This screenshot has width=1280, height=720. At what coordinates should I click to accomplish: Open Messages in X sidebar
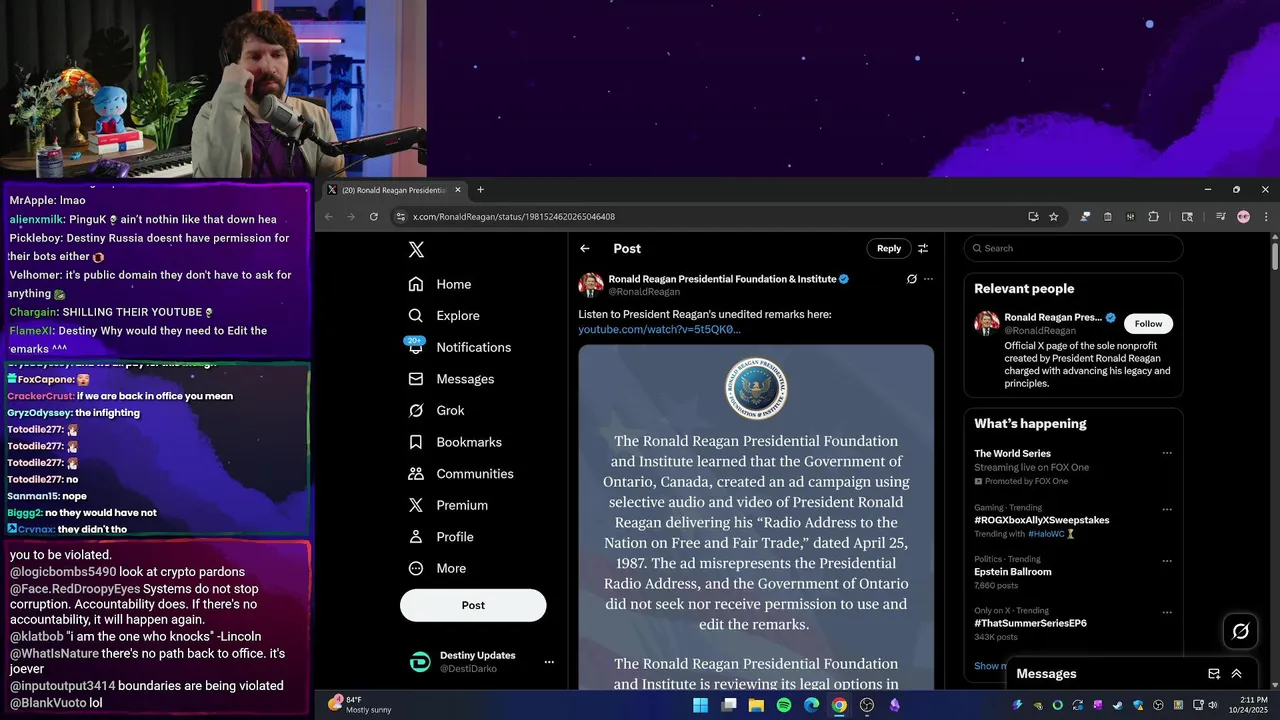pos(451,379)
